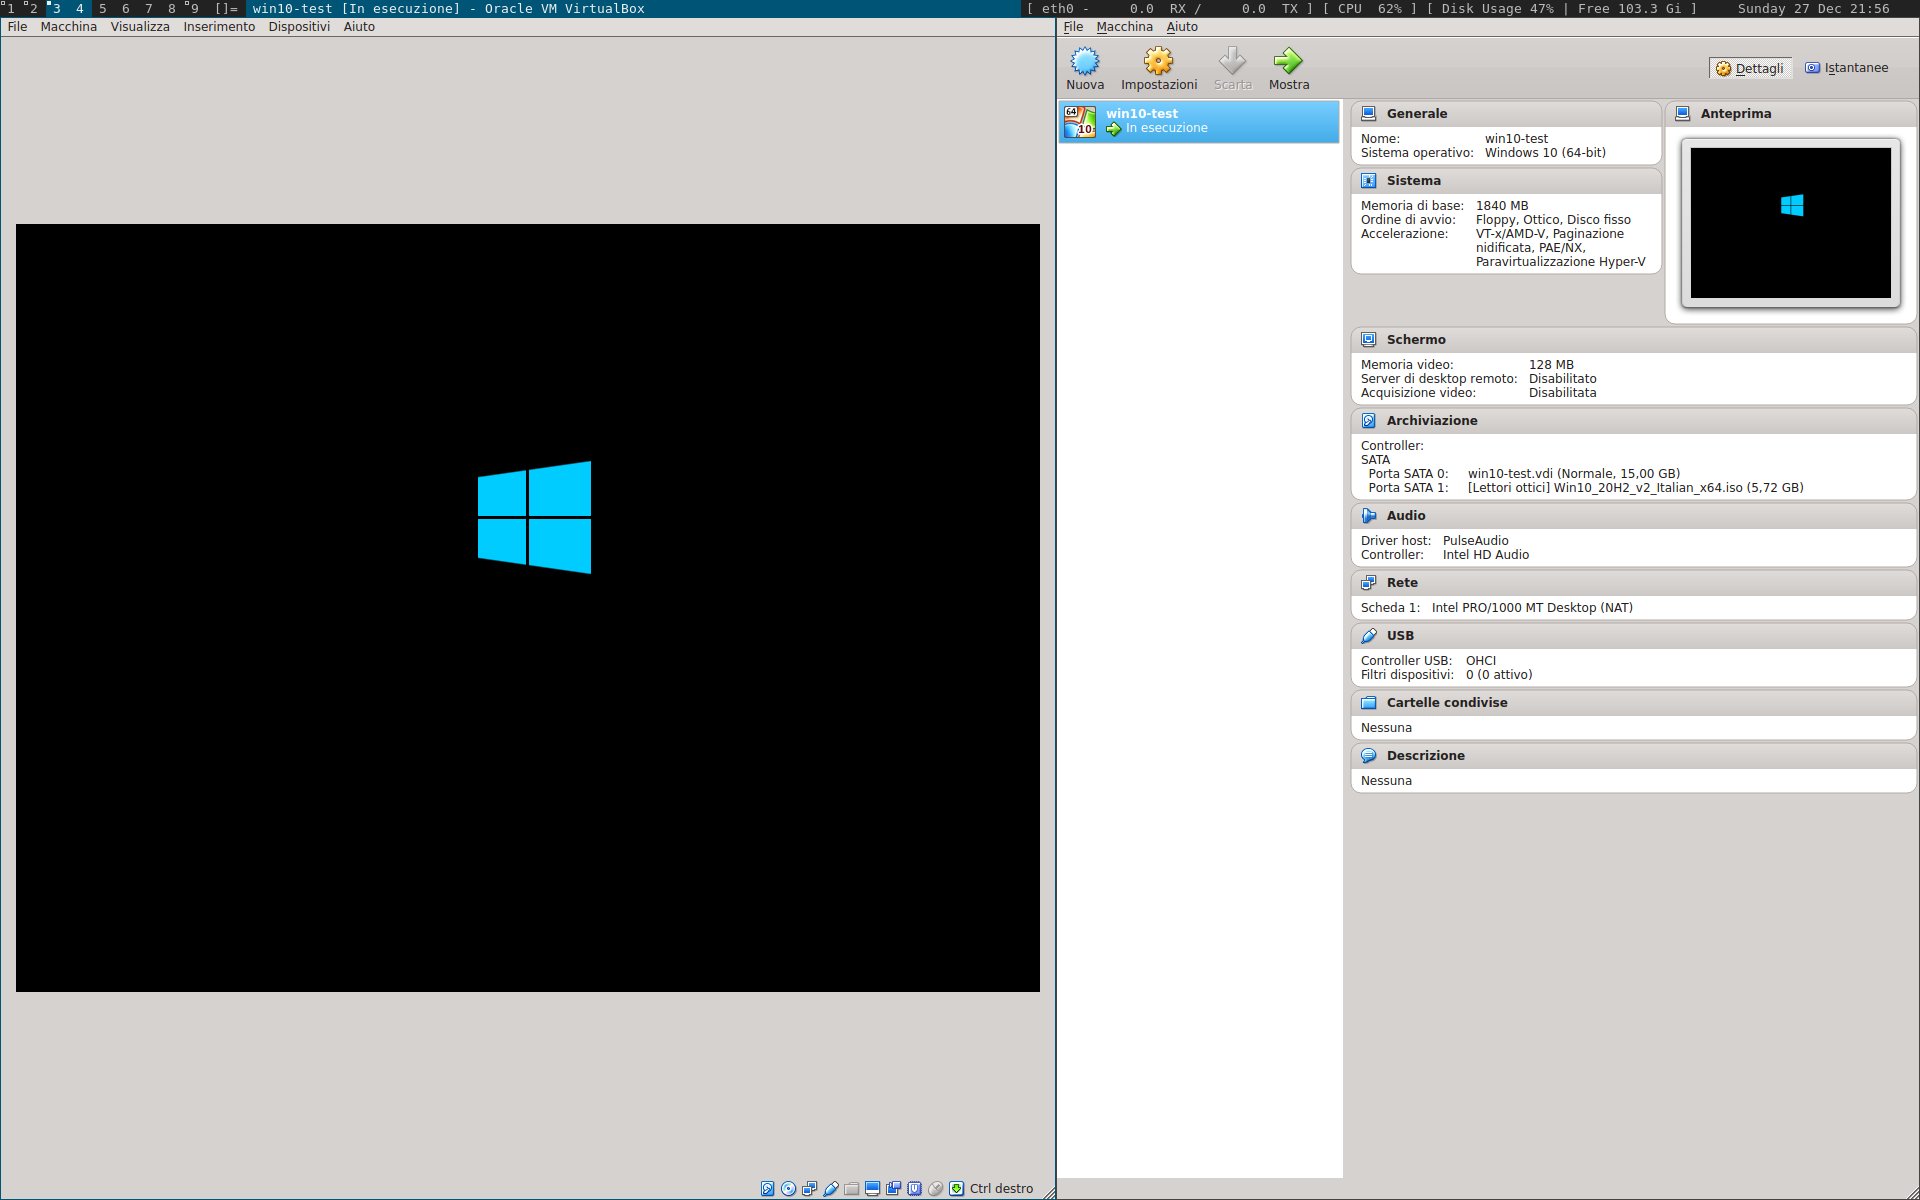Open Macchina menu in VM window
Viewport: 1920px width, 1200px height.
[x=68, y=27]
